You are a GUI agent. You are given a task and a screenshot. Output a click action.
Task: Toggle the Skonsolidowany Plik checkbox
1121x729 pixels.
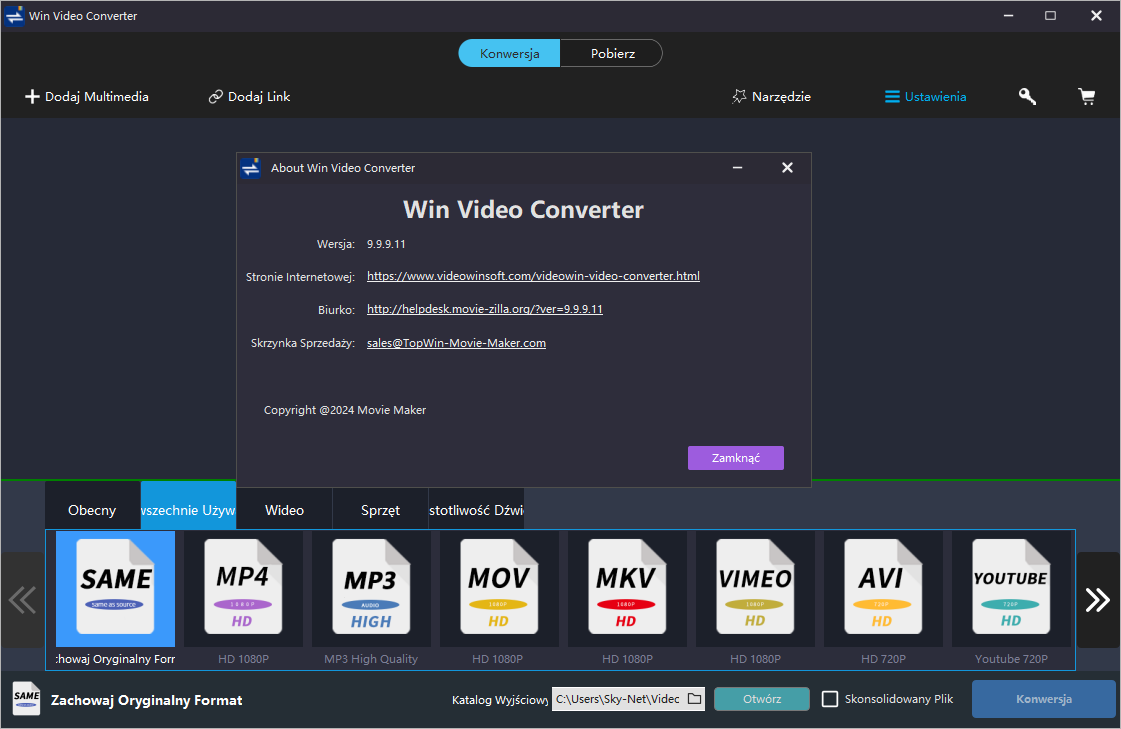coord(830,699)
